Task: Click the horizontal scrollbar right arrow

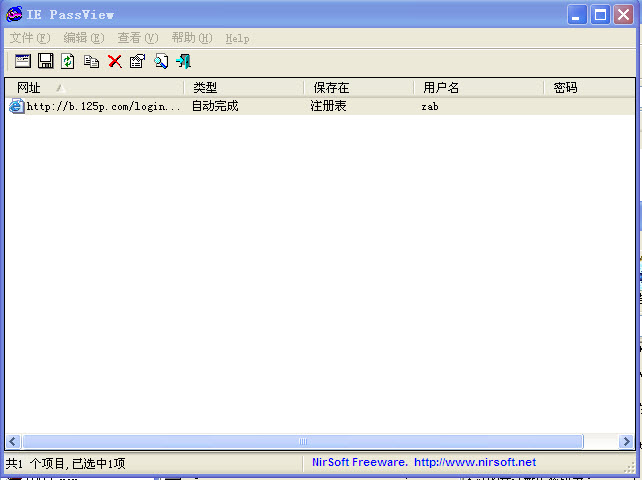Action: (x=626, y=442)
